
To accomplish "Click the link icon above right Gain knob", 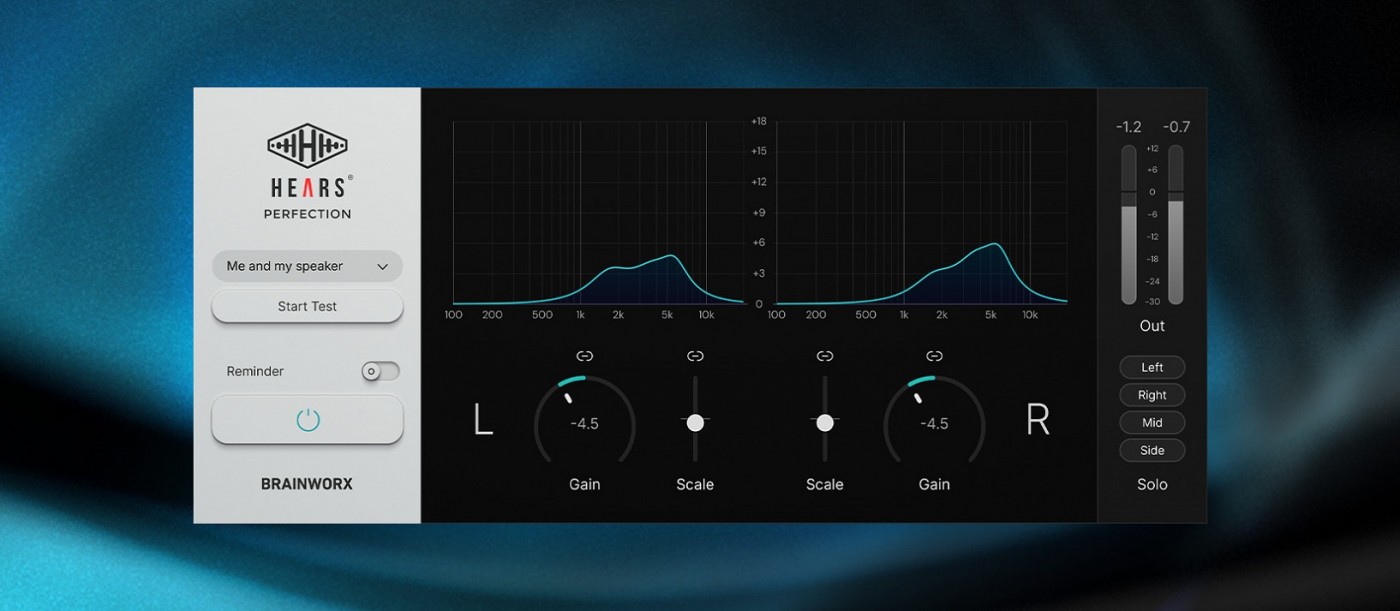I will (934, 356).
